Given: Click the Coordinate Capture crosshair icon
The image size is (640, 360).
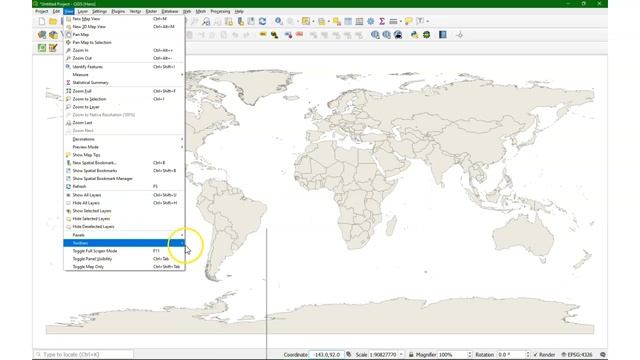Looking at the screenshot, I should tap(460, 35).
